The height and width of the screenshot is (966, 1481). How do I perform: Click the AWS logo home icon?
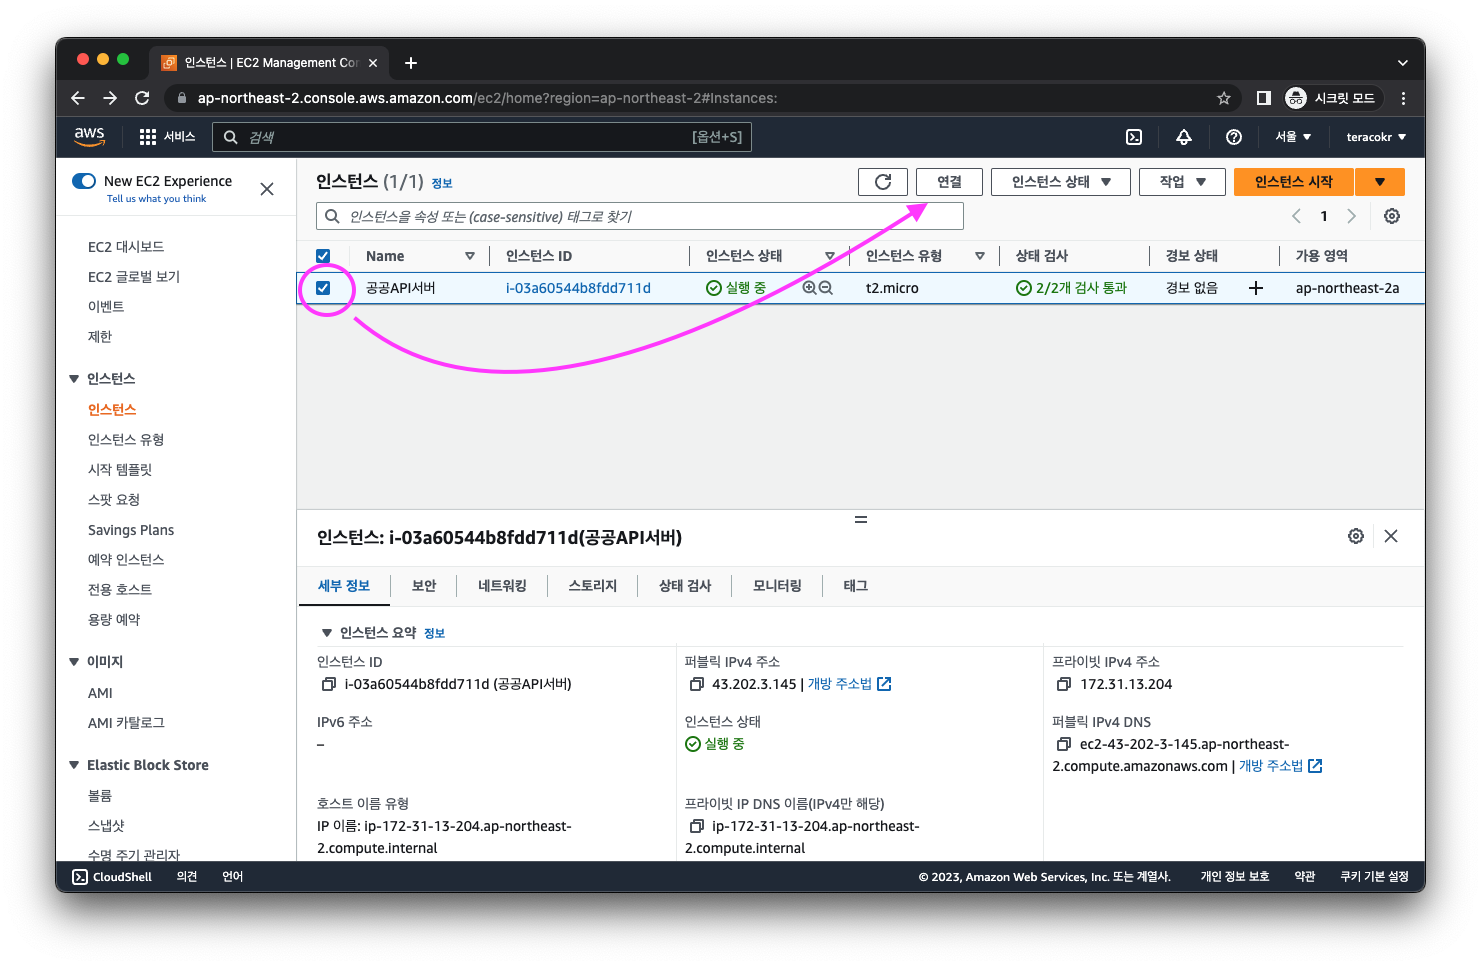pos(89,136)
